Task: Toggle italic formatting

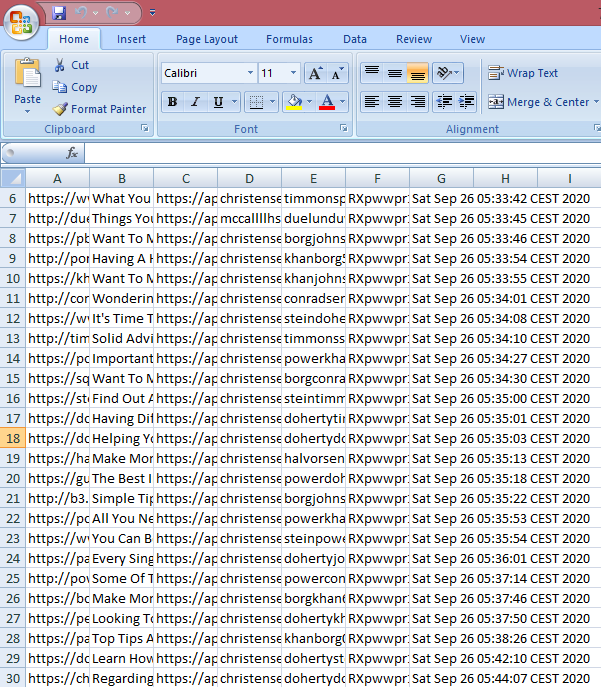Action: [195, 102]
